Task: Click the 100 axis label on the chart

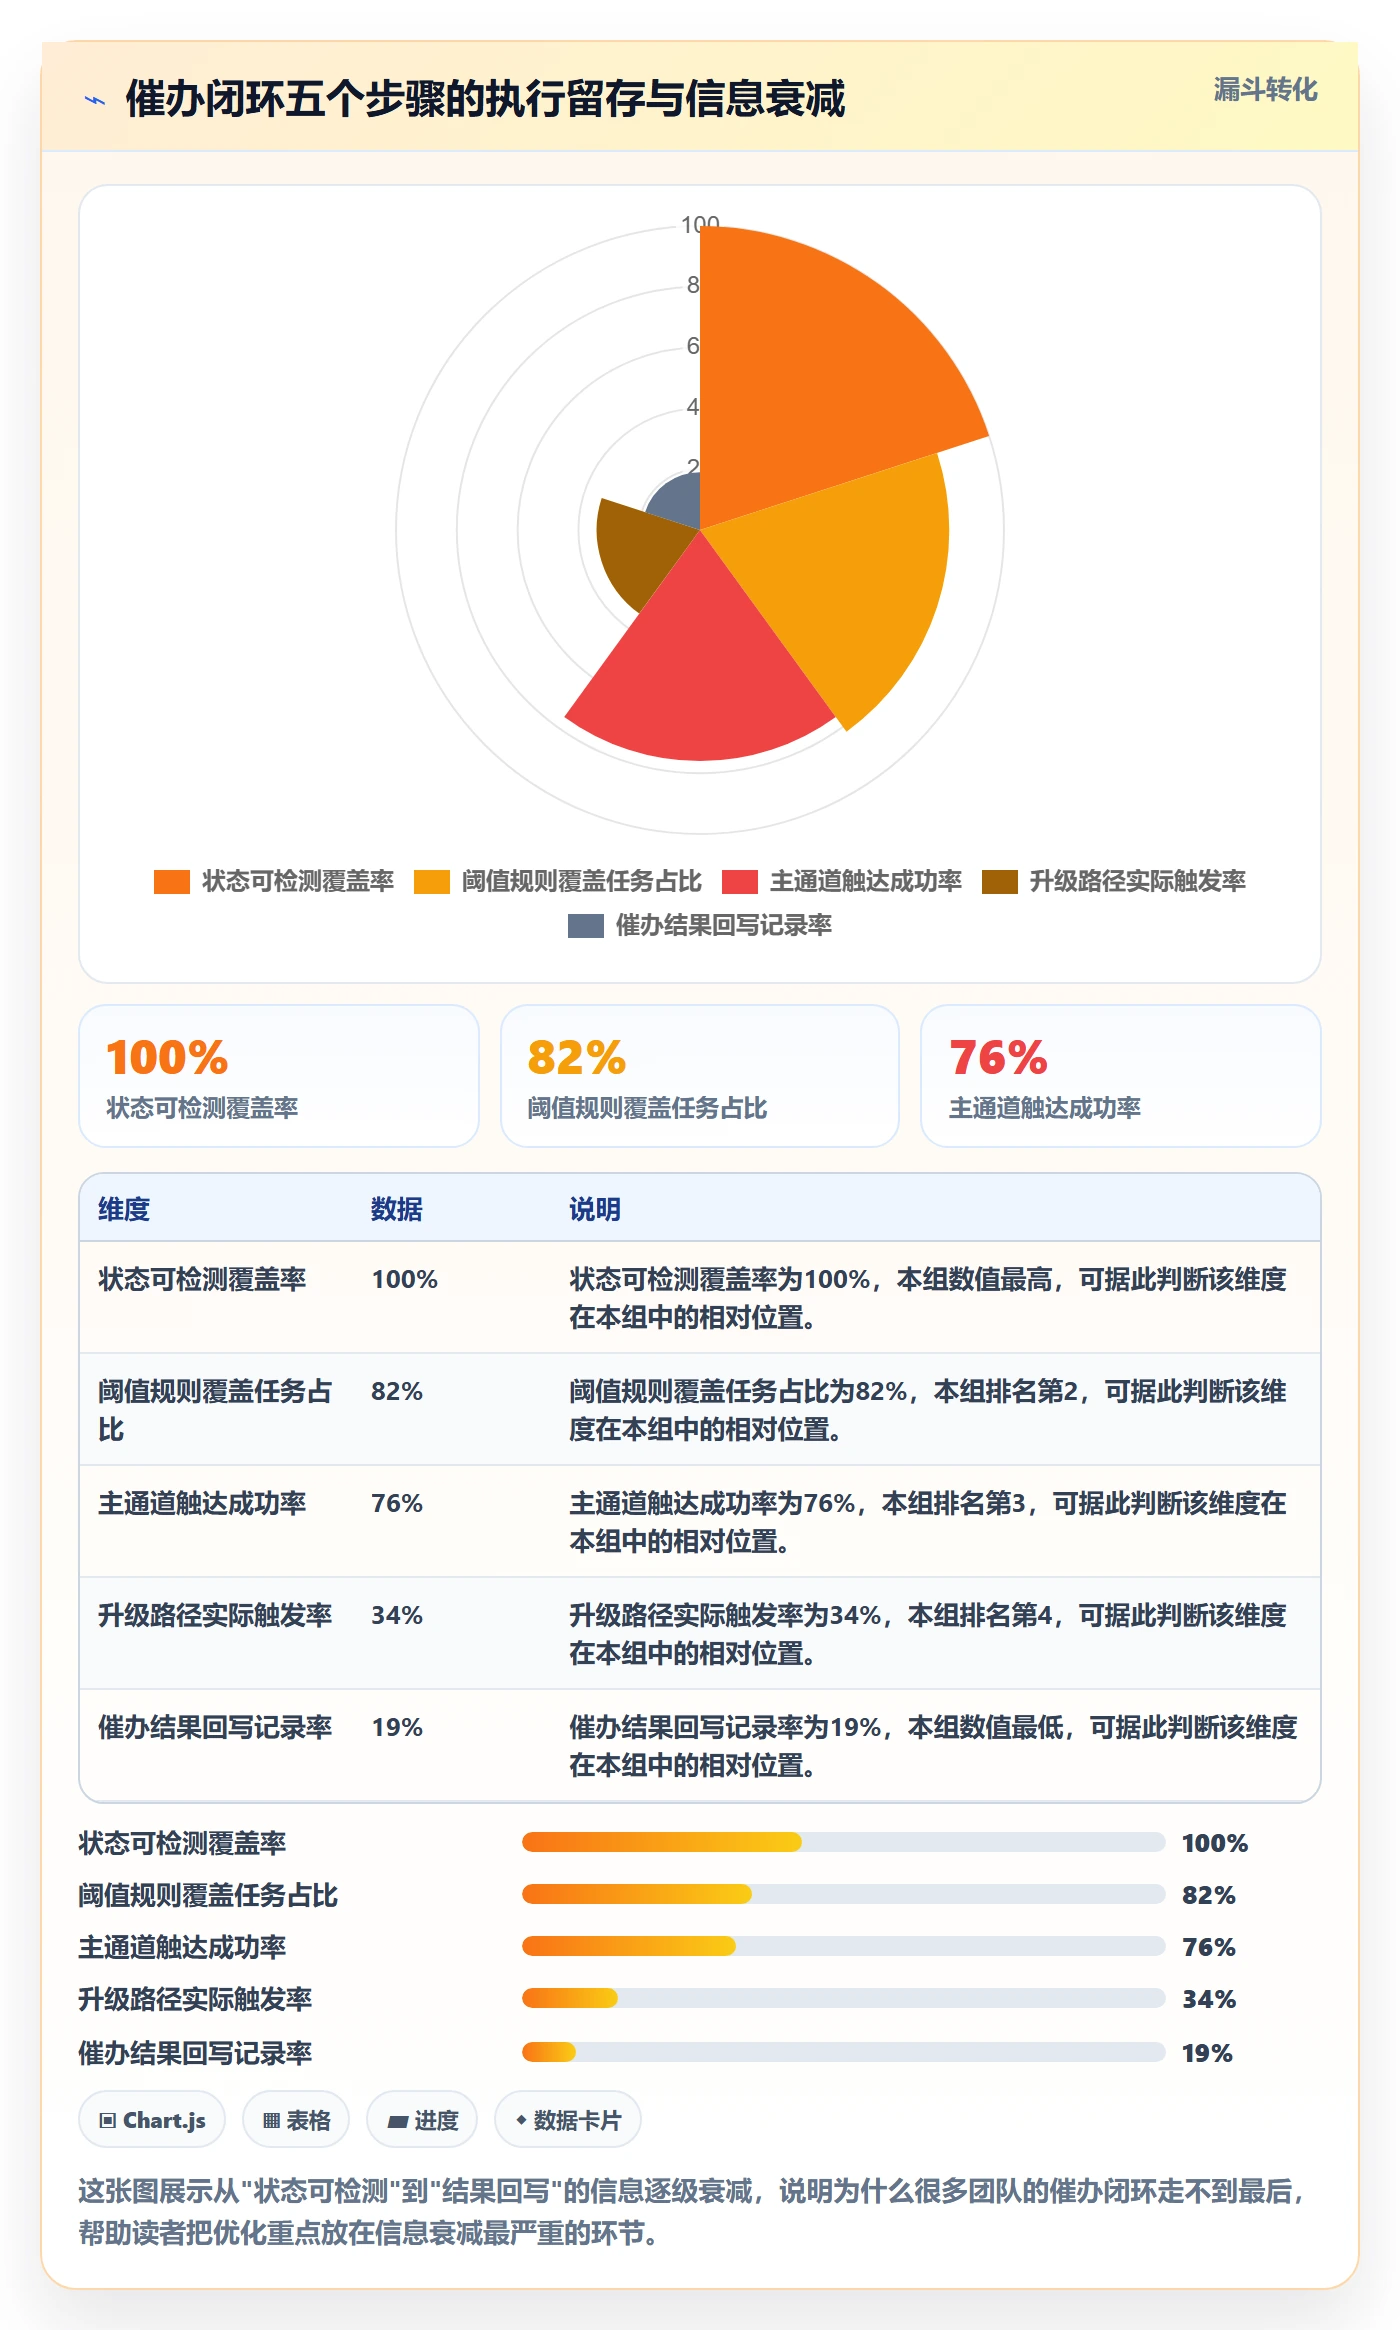Action: (x=700, y=224)
